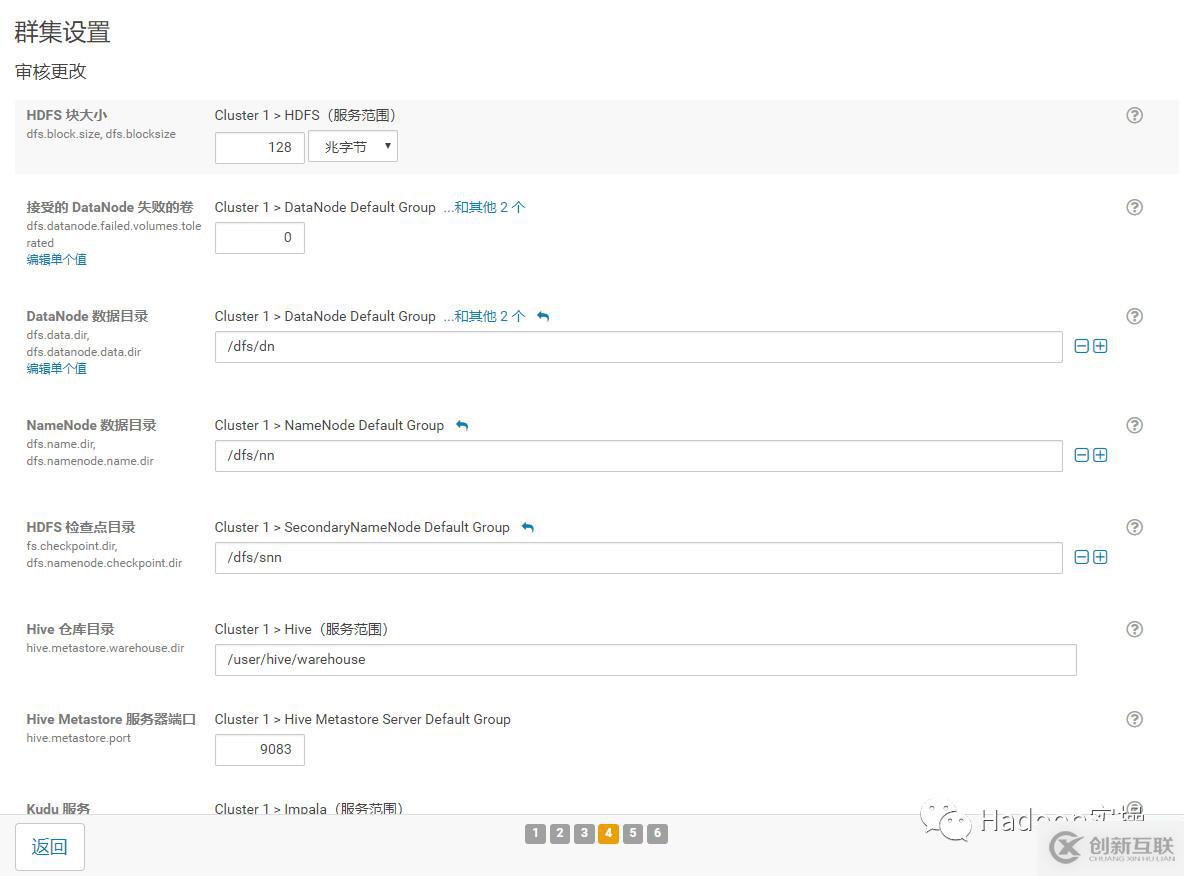Revert DataNode data directory to default
The height and width of the screenshot is (876, 1184).
coord(543,316)
